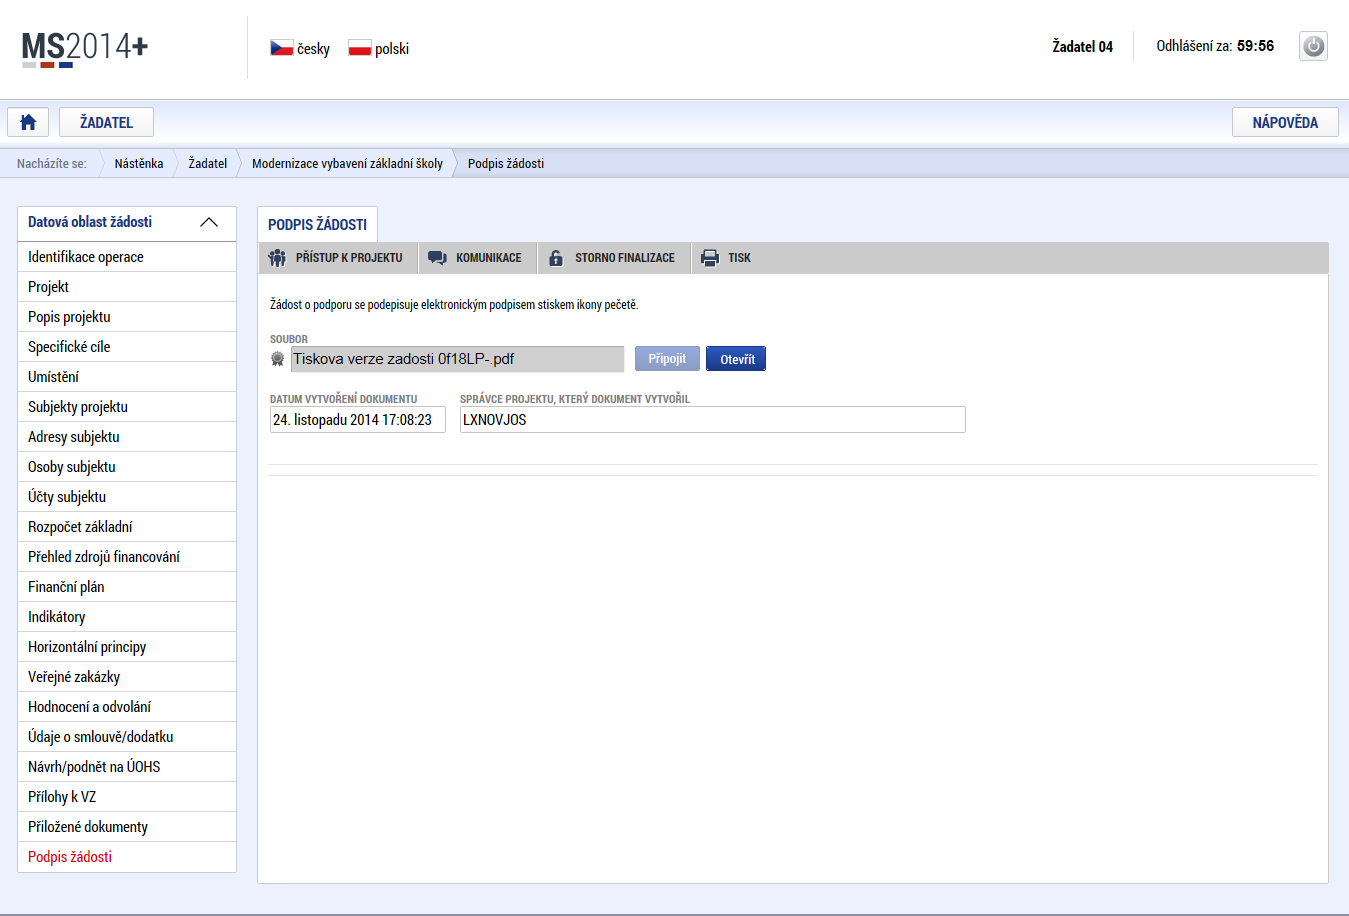Switch language to polski
Viewport: 1349px width, 916px height.
[x=392, y=49]
